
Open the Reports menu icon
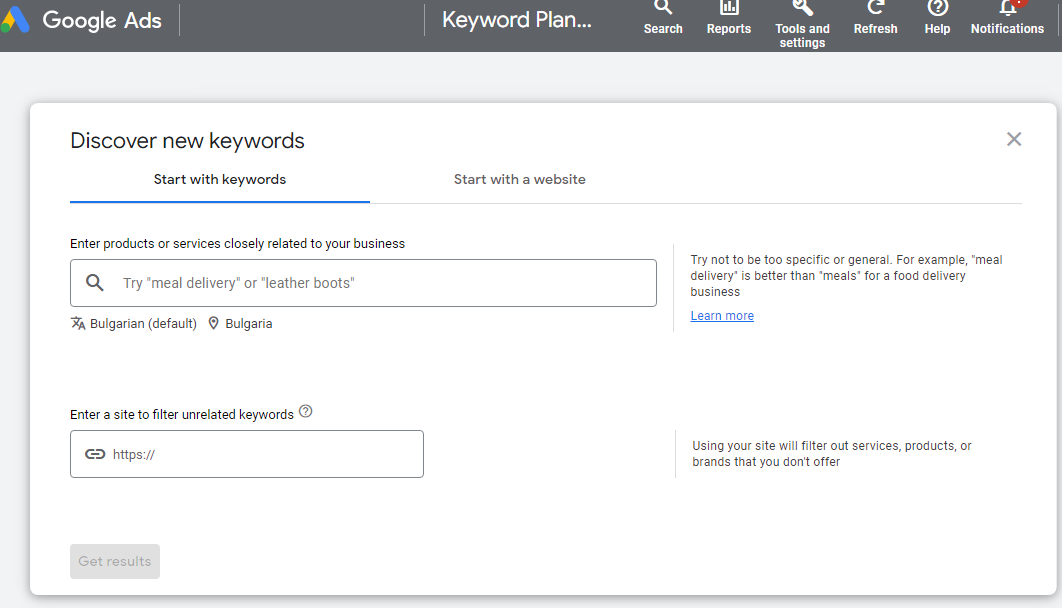click(728, 10)
